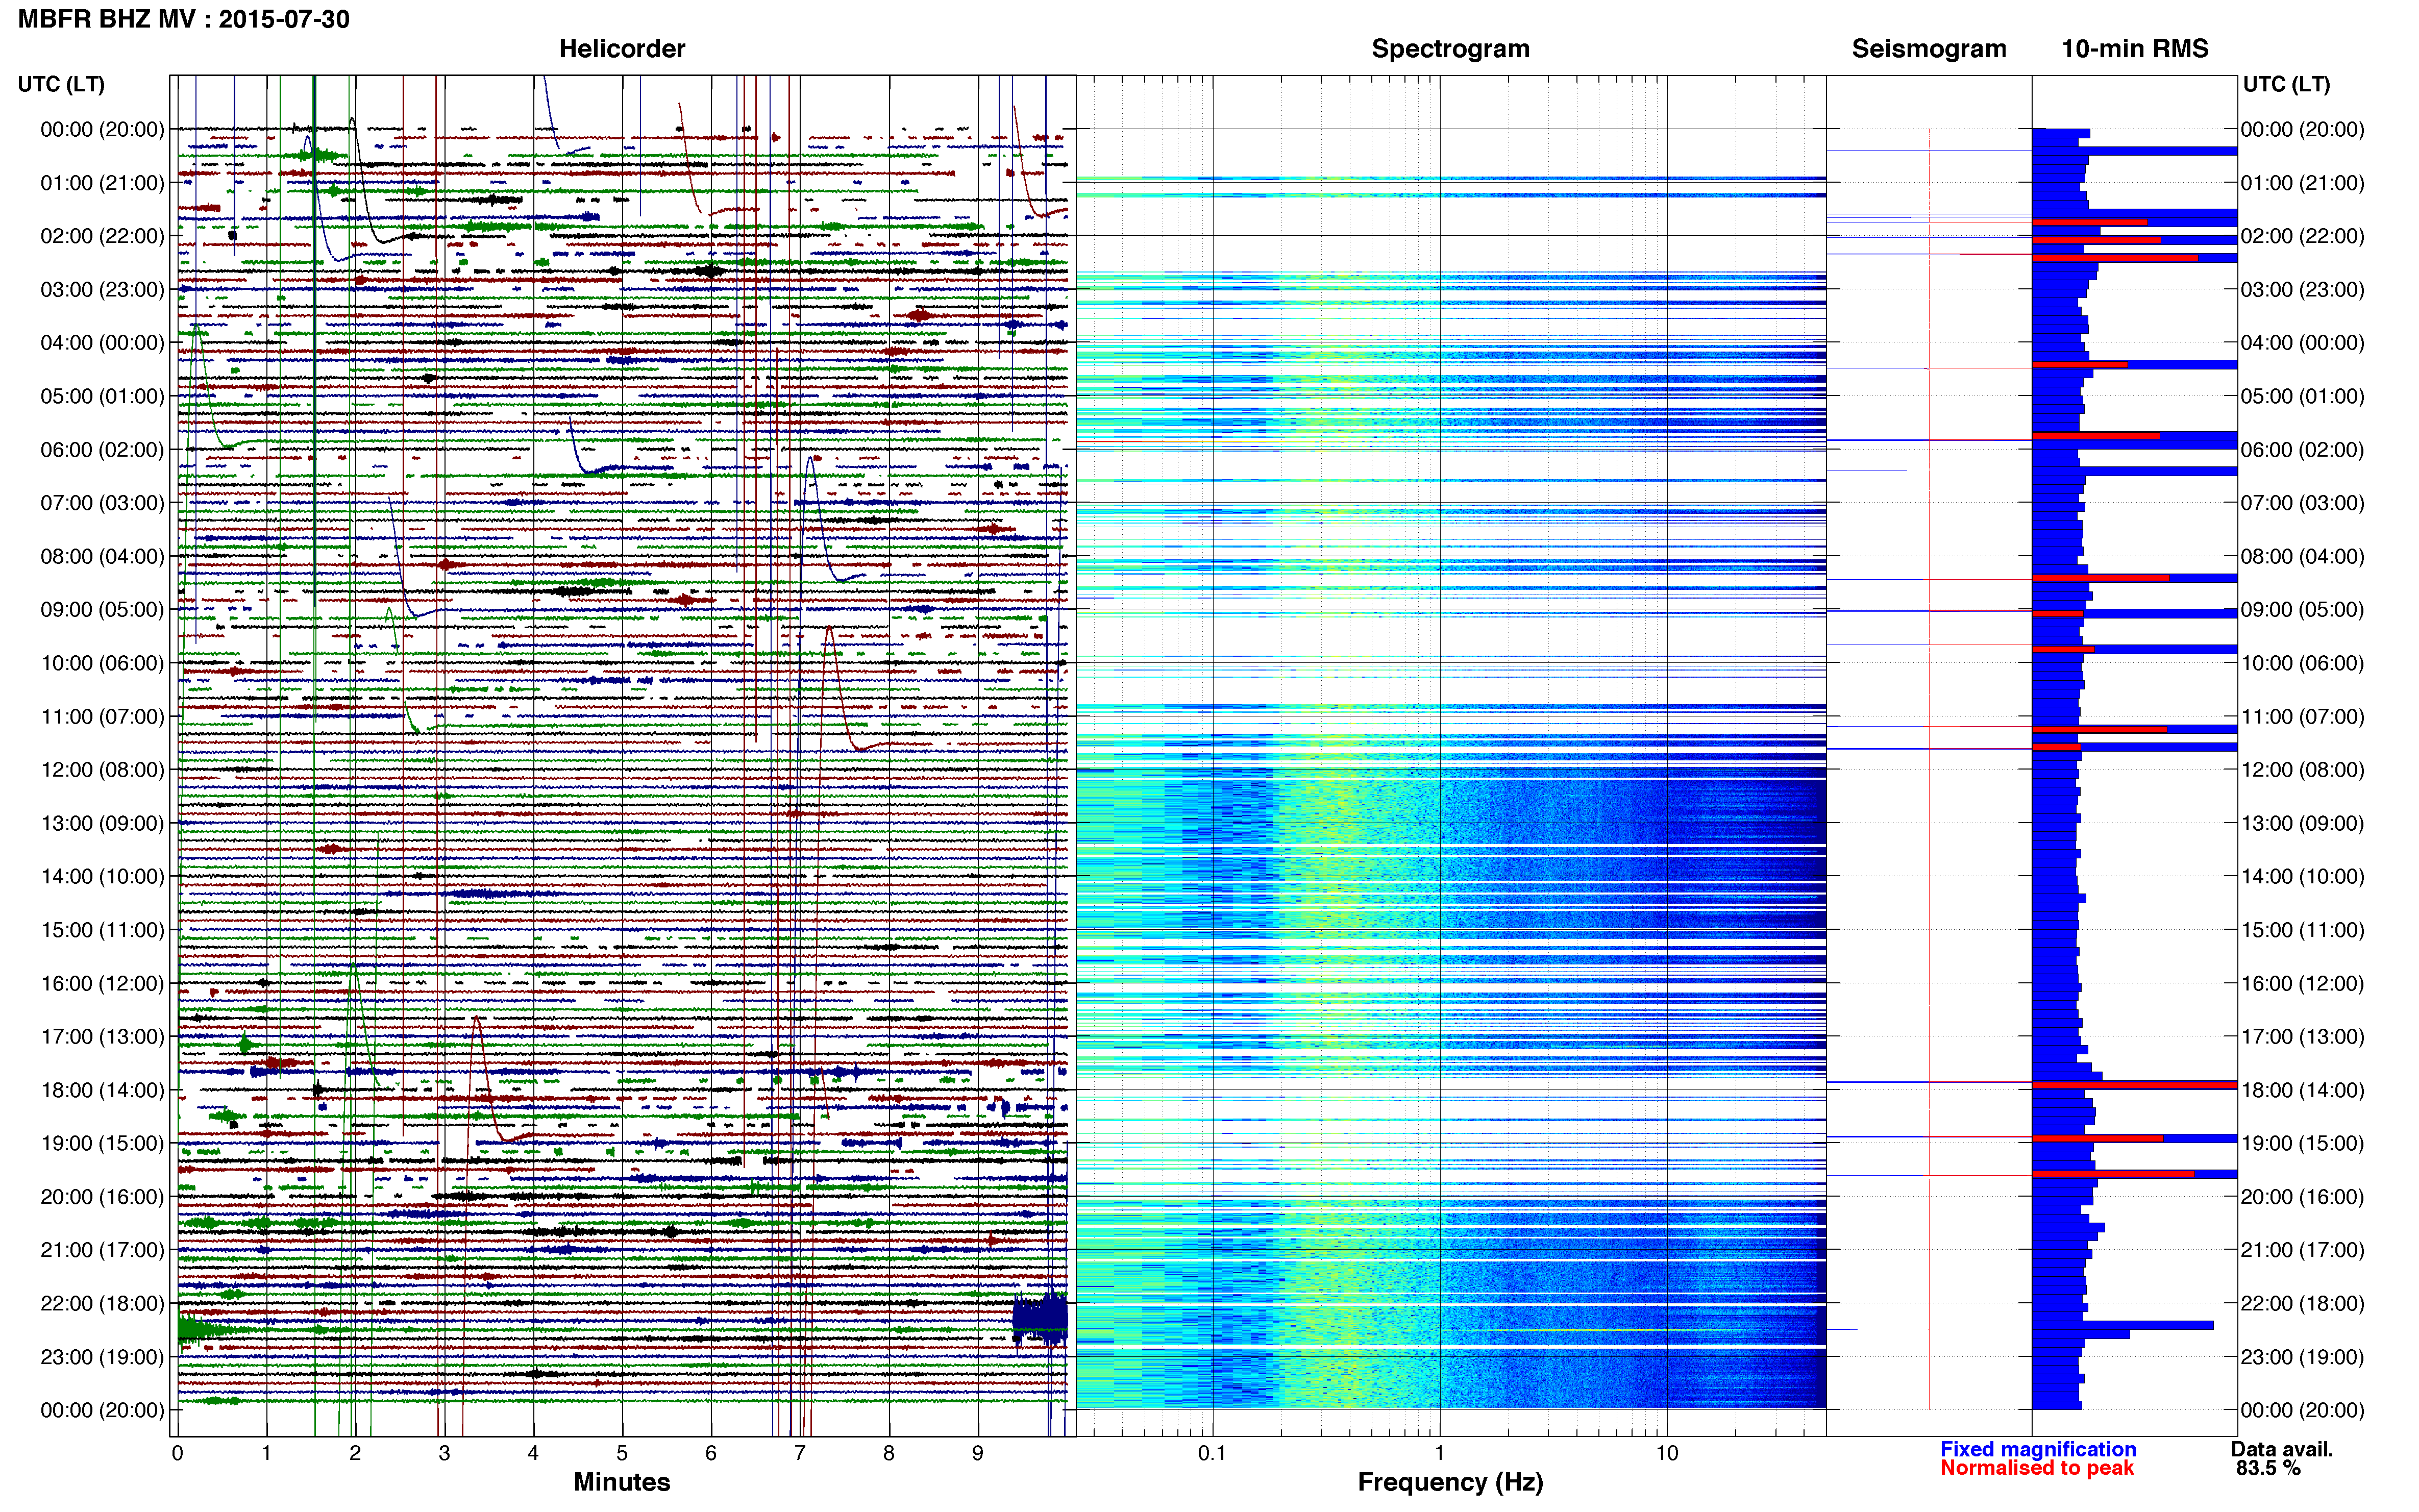Click the "10" frequency tick under the Spectrogram
Image resolution: width=2419 pixels, height=1512 pixels.
pos(1666,1453)
